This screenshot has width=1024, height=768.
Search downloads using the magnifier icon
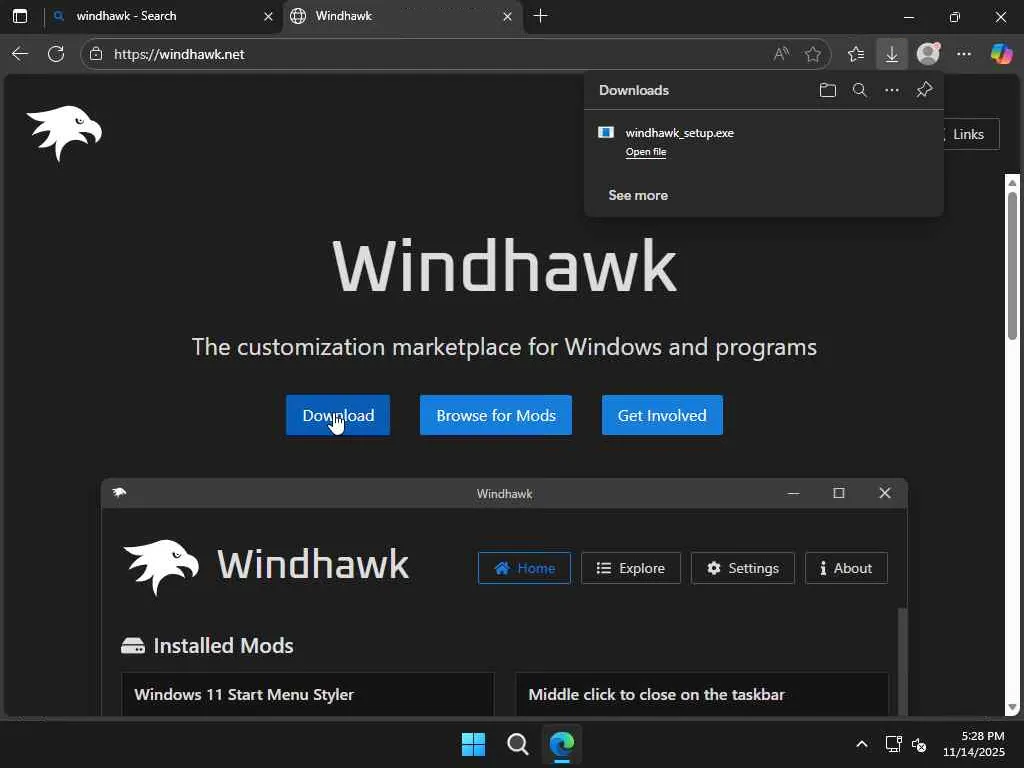[859, 90]
